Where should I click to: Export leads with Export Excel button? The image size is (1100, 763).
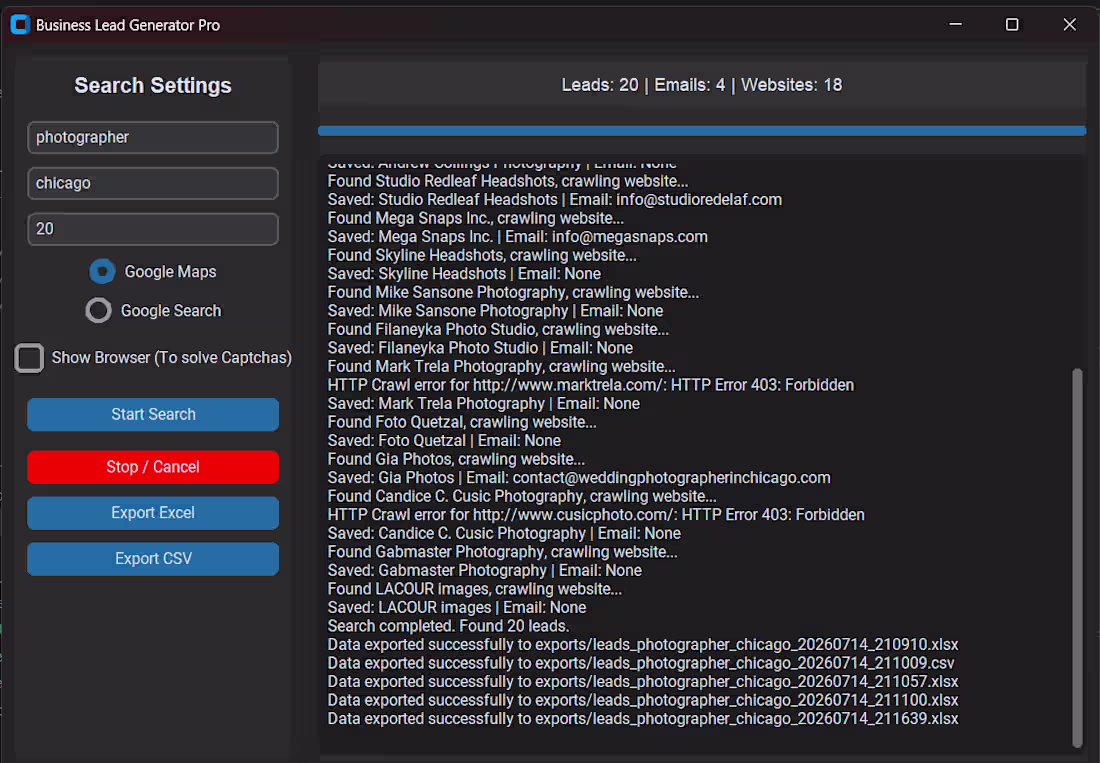coord(153,513)
